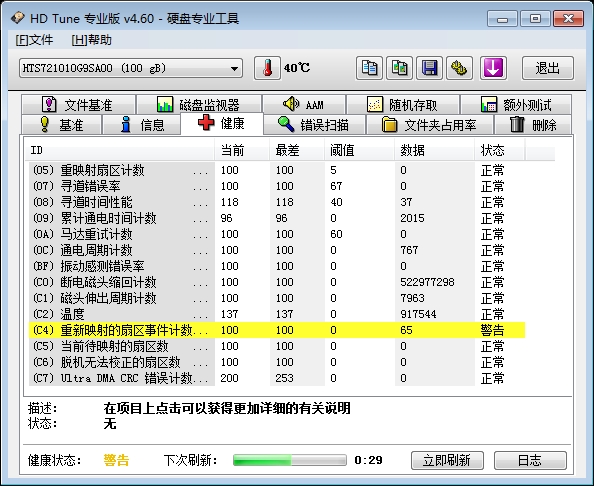
Task: Open options with the wrench icon
Action: 460,68
